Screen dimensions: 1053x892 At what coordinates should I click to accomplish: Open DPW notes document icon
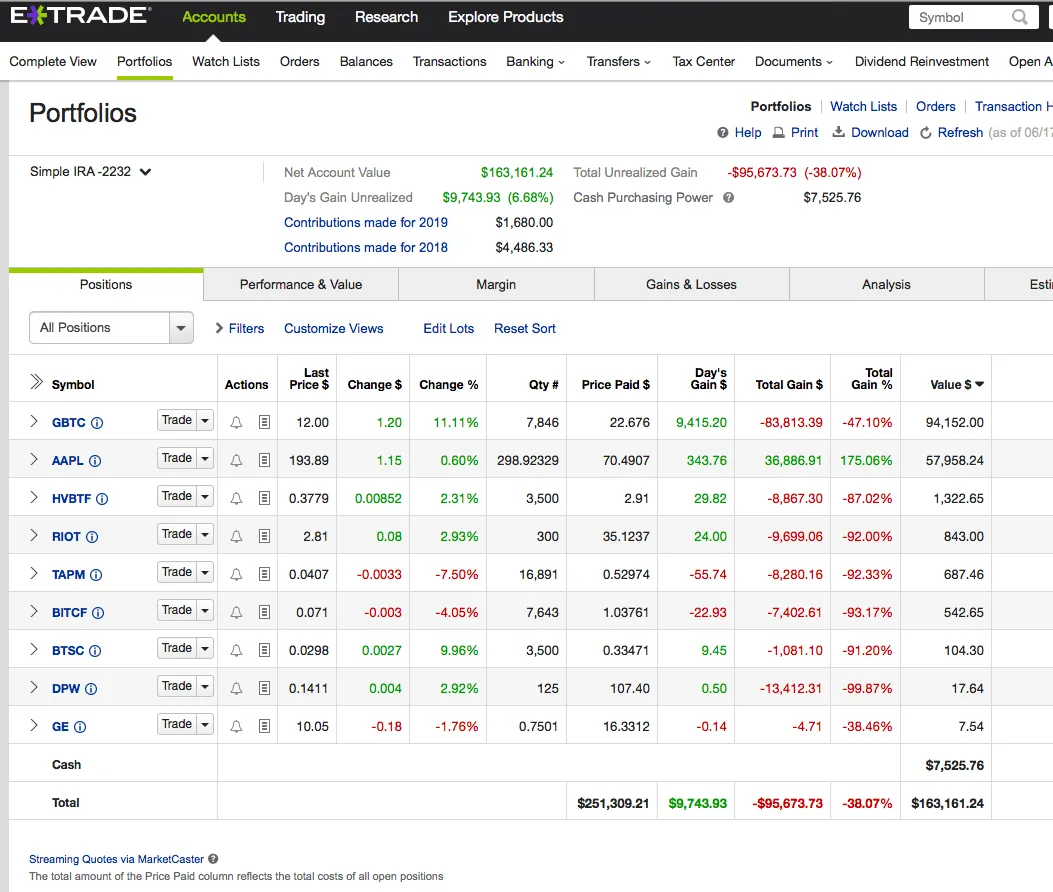click(265, 688)
